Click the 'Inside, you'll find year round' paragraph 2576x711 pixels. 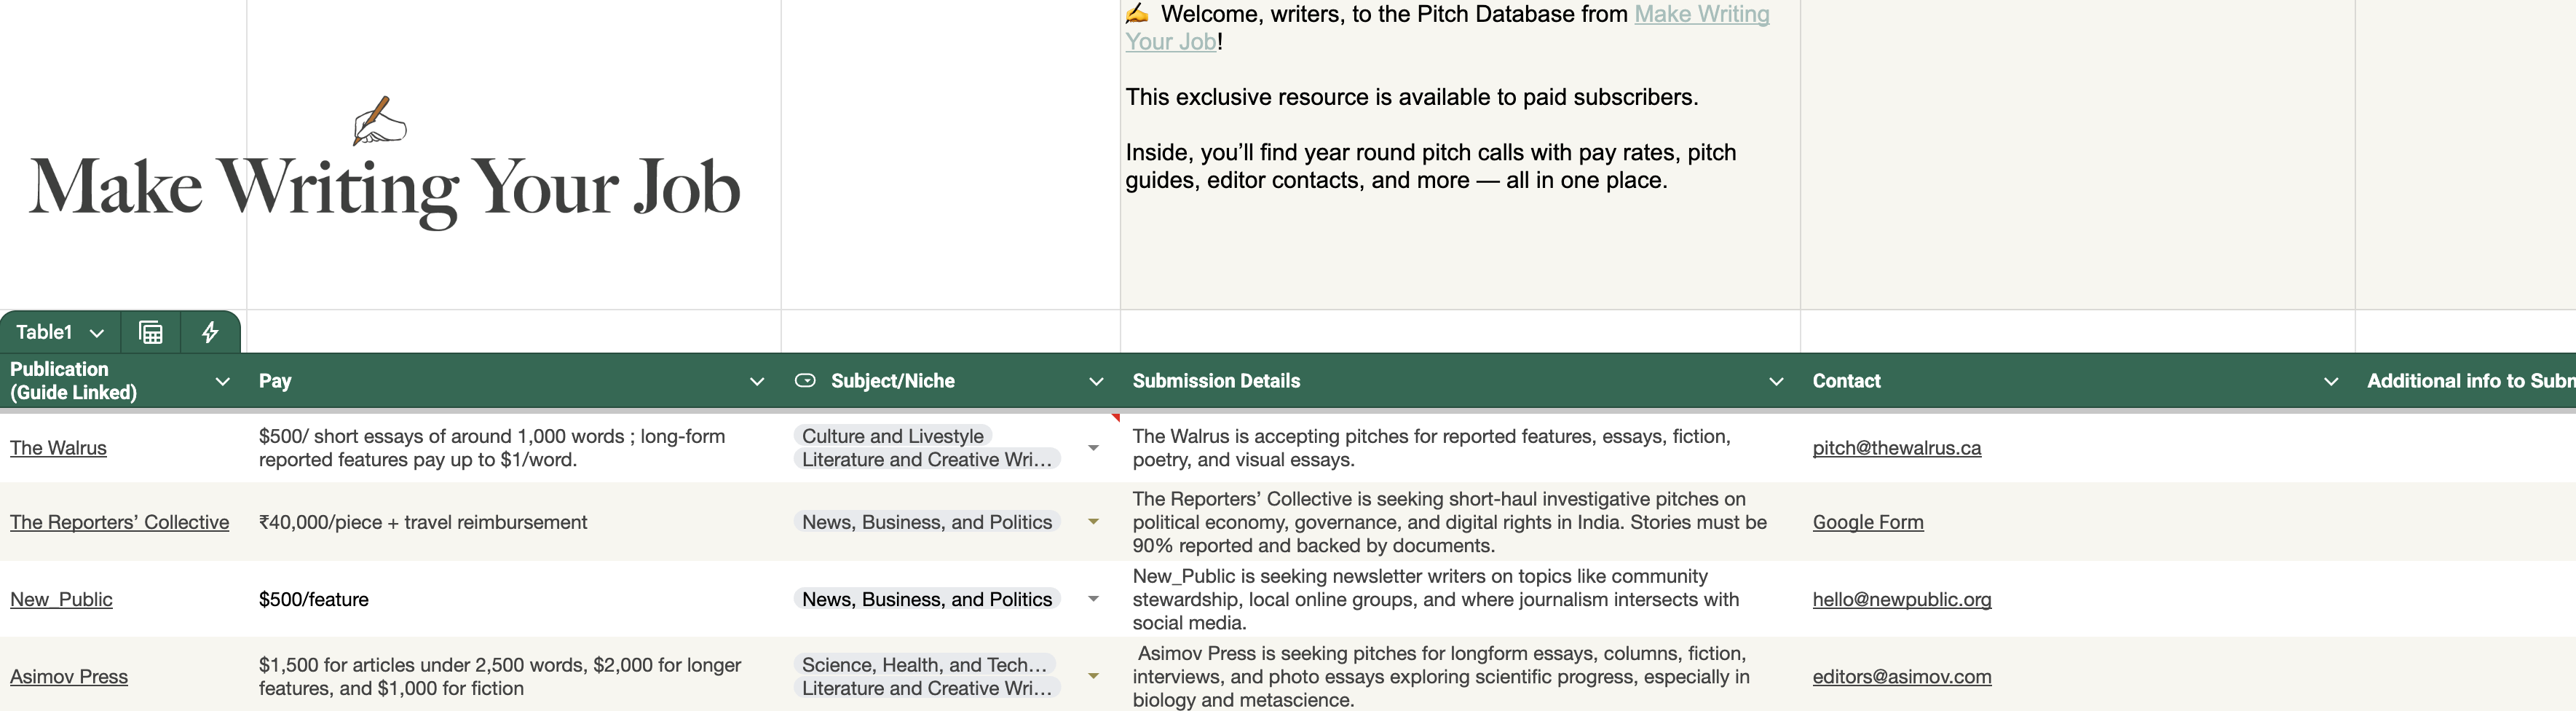pos(1431,166)
